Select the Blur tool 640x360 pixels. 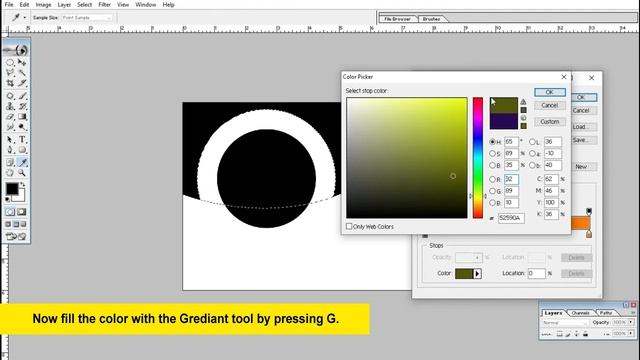click(x=10, y=127)
